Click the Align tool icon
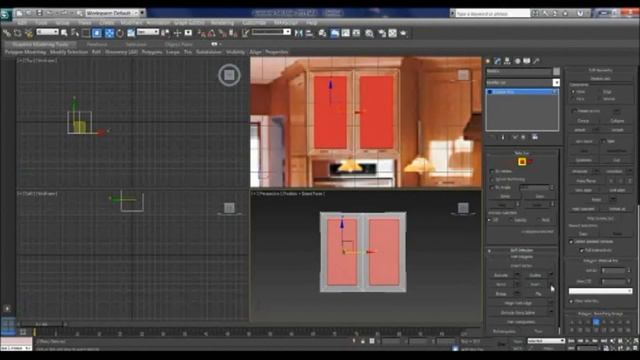Image resolution: width=640 pixels, height=360 pixels. pyautogui.click(x=309, y=33)
